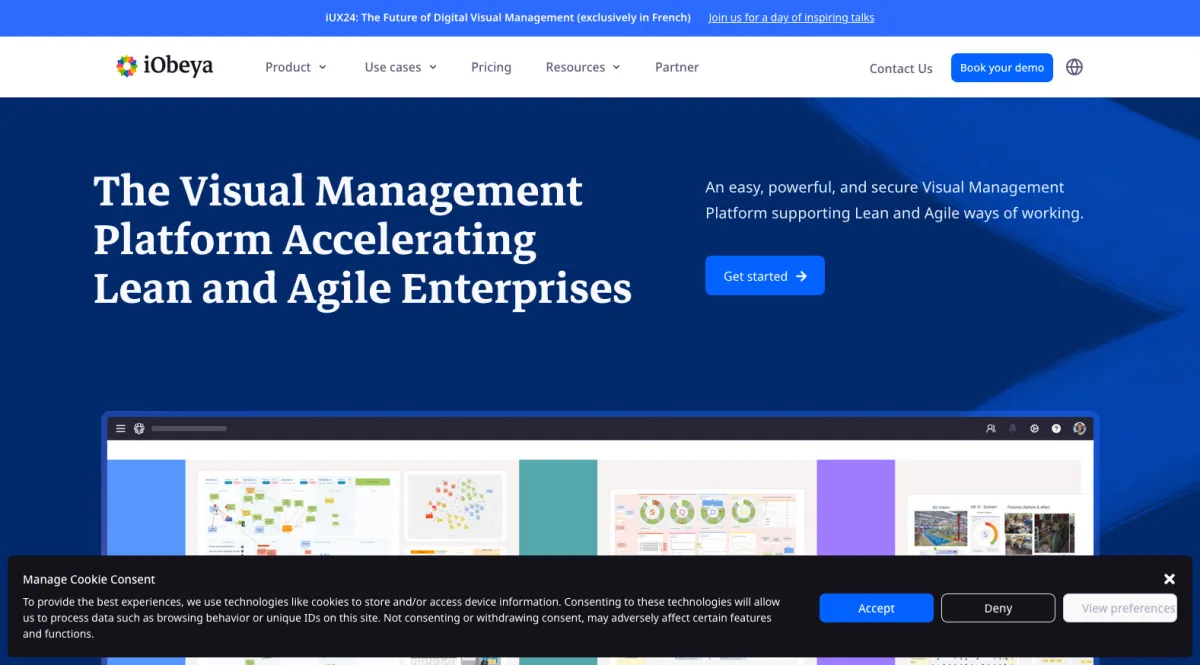The width and height of the screenshot is (1200, 665).
Task: Click the bell icon in product preview
Action: (x=1013, y=428)
